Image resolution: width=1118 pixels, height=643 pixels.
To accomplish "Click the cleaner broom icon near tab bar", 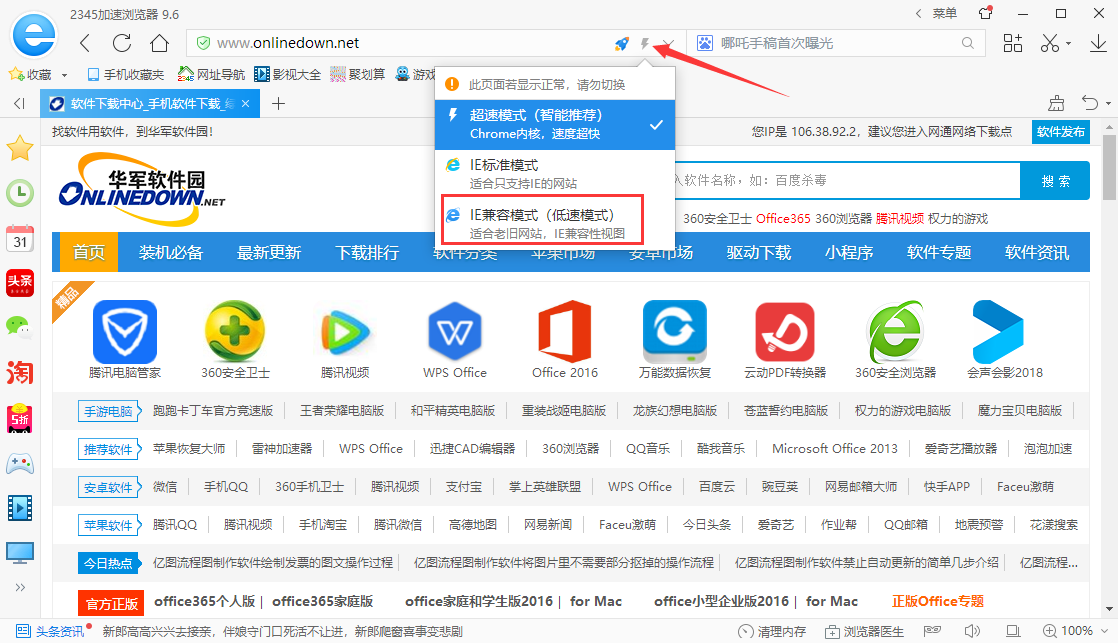I will 1056,103.
